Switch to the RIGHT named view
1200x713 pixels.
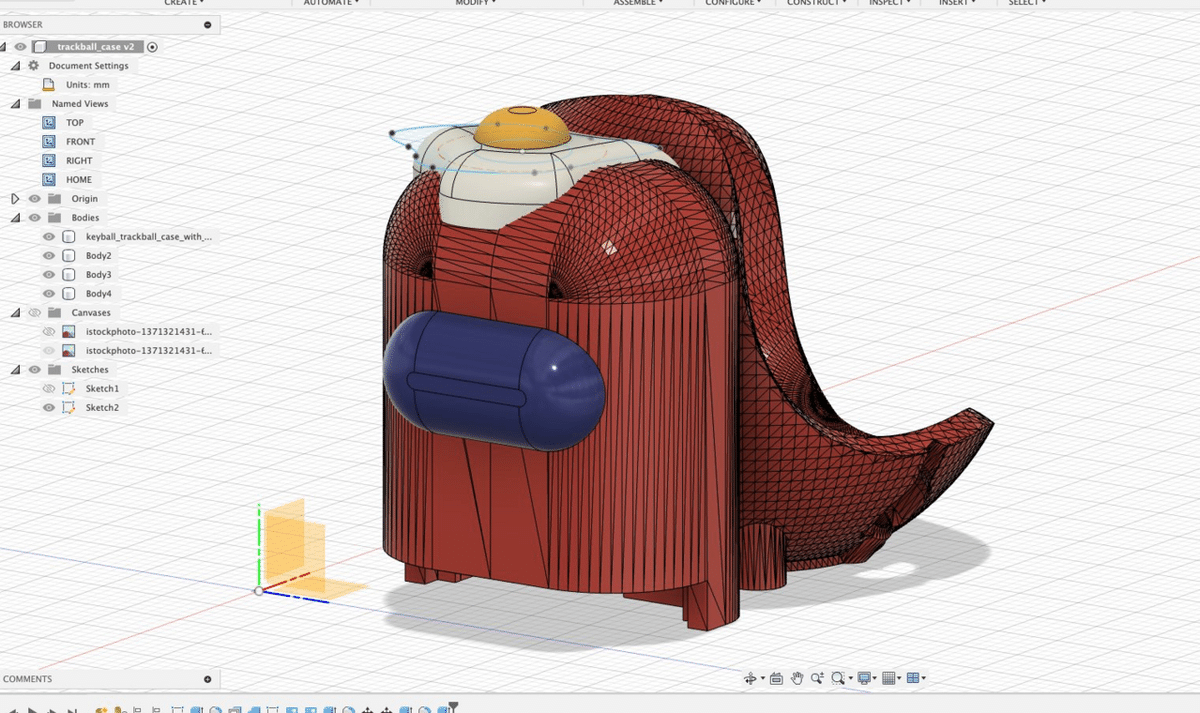[79, 161]
